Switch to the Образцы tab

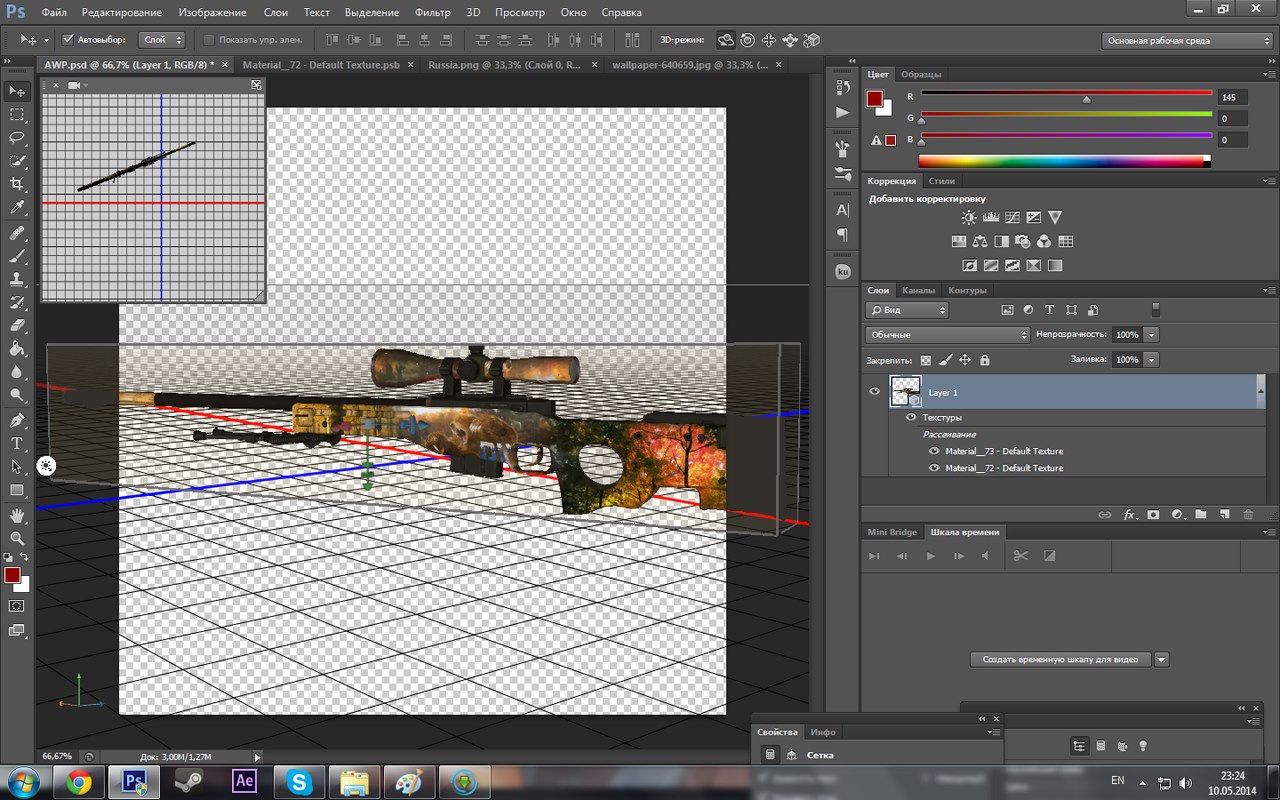tap(920, 74)
